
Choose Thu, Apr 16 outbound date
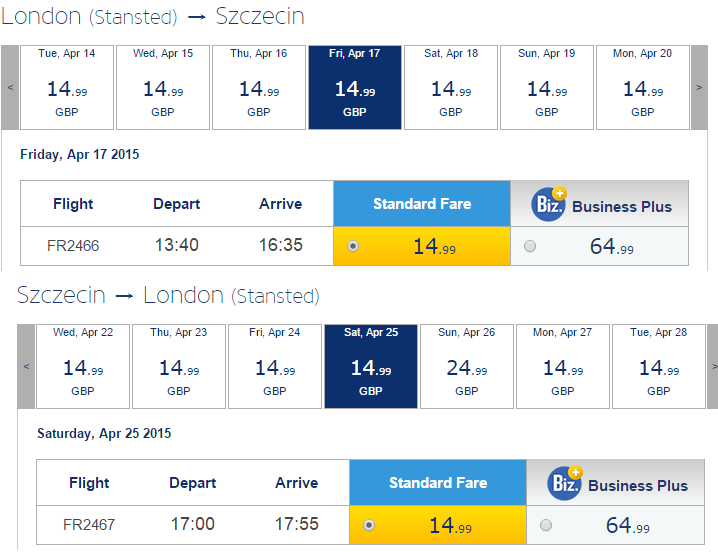[x=259, y=87]
